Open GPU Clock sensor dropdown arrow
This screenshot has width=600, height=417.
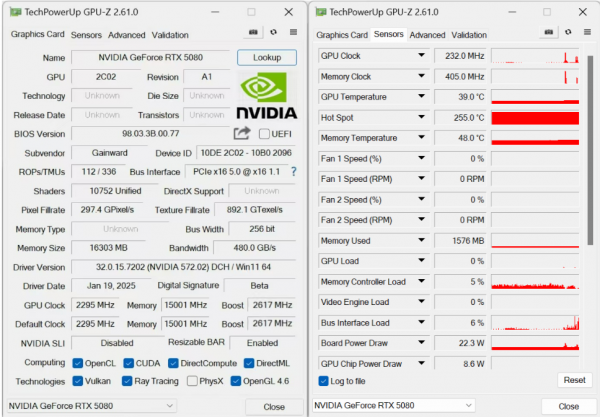(x=421, y=55)
